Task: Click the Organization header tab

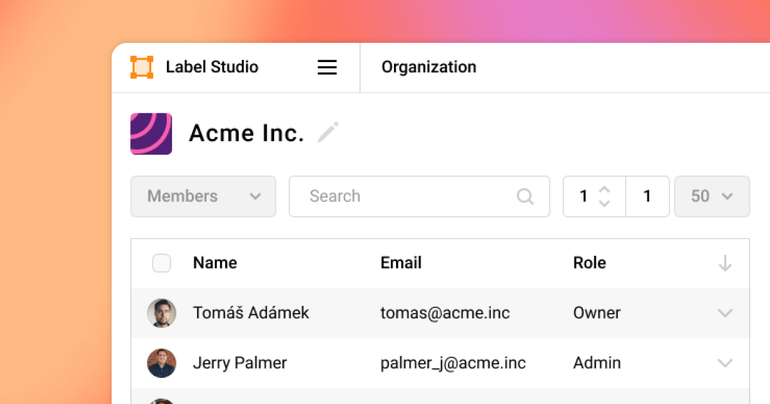Action: [x=429, y=68]
